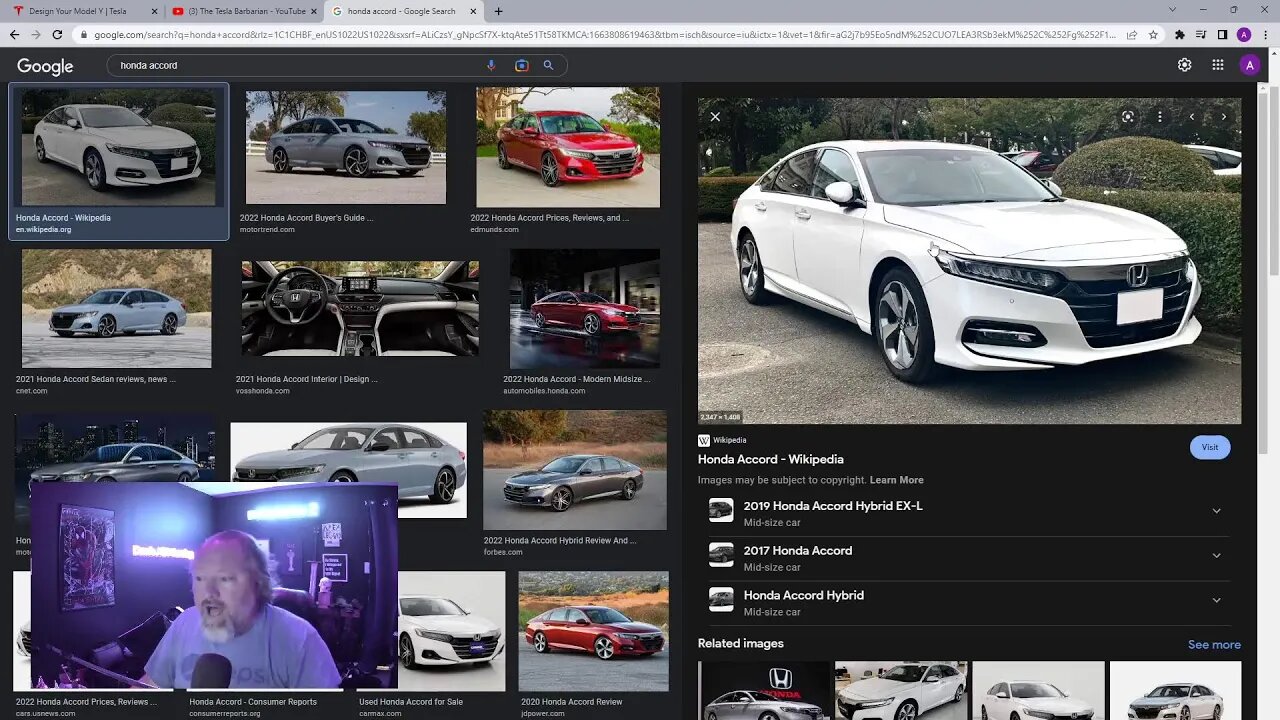Click the 2022 Honda Accord Prices usnews caption
Viewport: 1280px width, 720px height.
coord(86,702)
